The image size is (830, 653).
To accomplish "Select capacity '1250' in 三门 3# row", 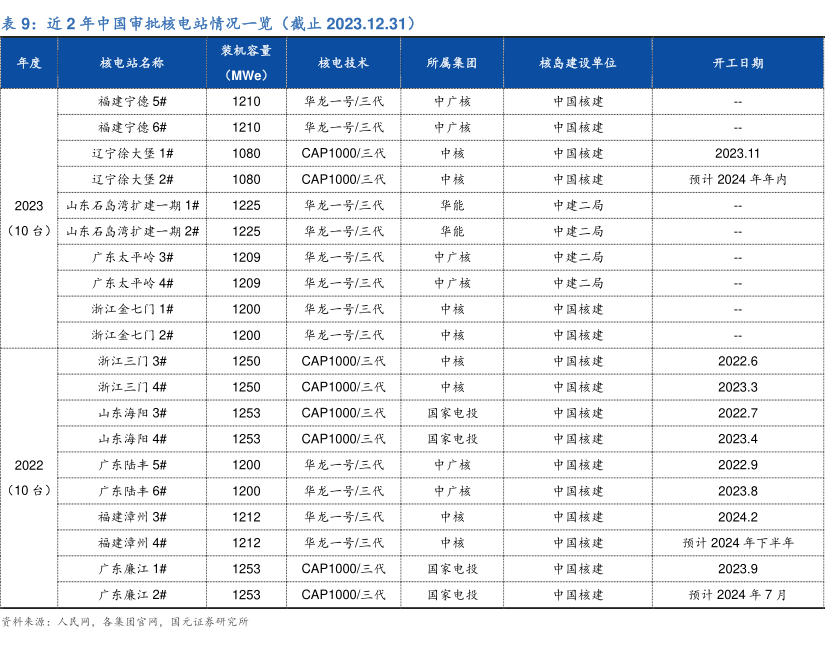I will point(246,360).
